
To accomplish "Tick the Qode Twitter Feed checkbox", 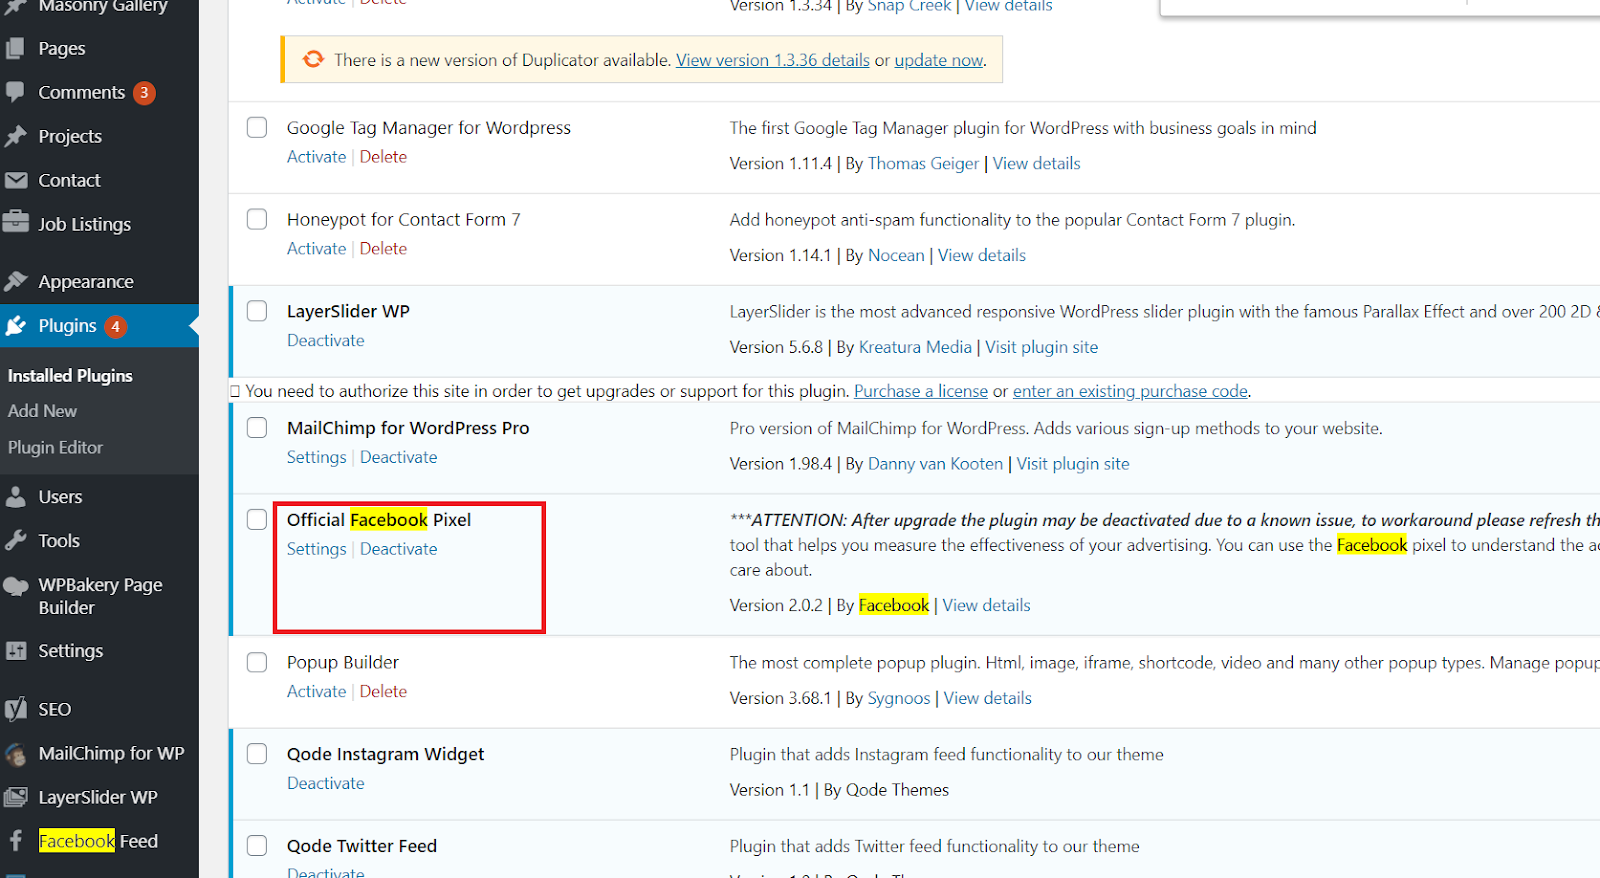I will coord(257,846).
